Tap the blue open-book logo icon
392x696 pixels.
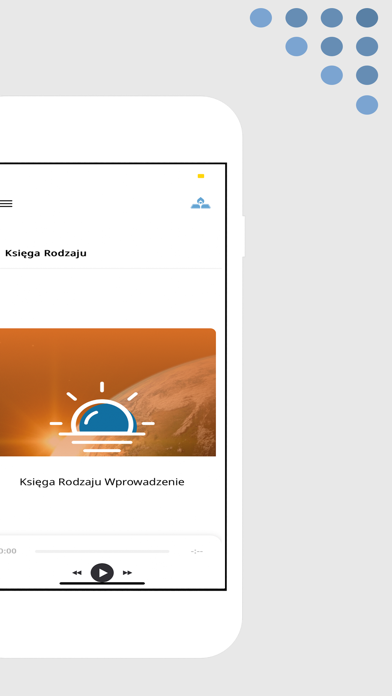201,203
